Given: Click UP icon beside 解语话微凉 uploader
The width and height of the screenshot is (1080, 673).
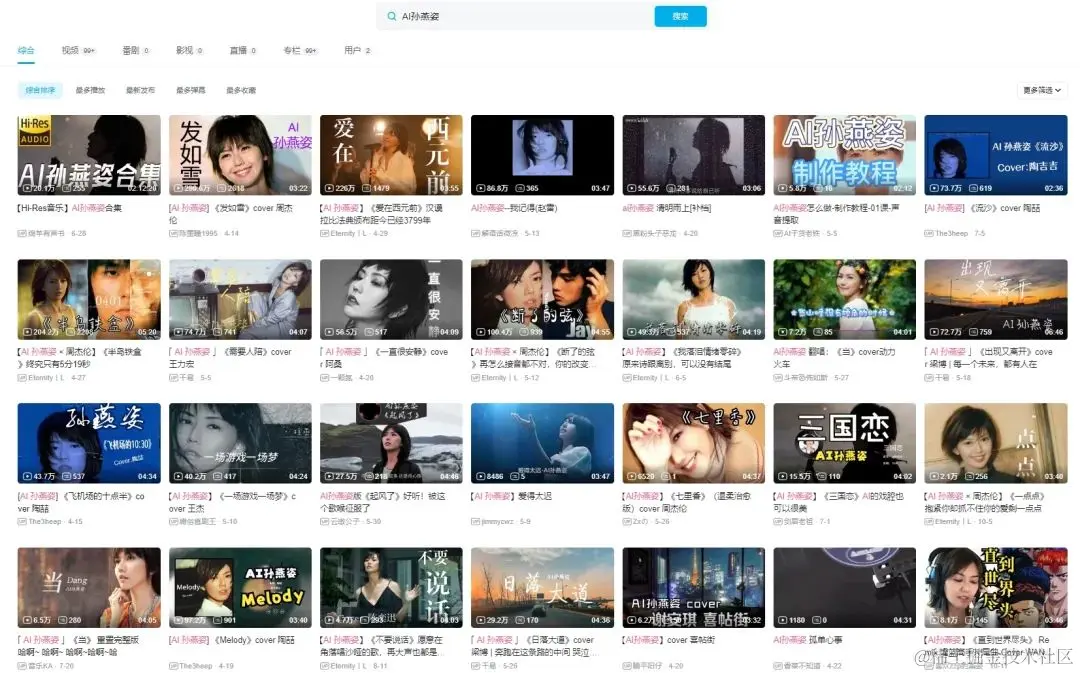Looking at the screenshot, I should (475, 234).
